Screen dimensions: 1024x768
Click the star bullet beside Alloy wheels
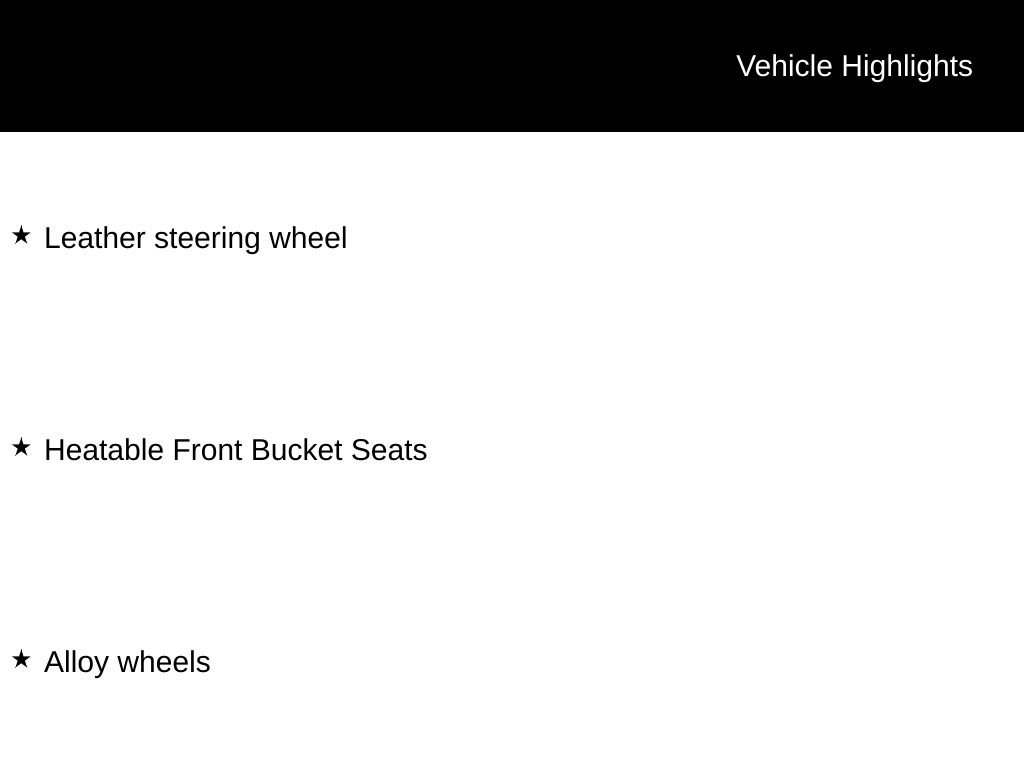pyautogui.click(x=21, y=659)
